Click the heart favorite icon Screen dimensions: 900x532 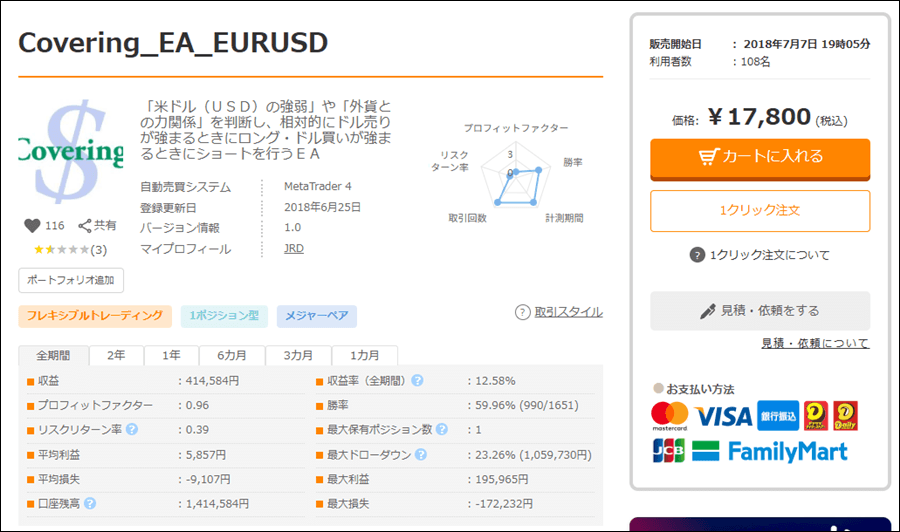pos(31,226)
